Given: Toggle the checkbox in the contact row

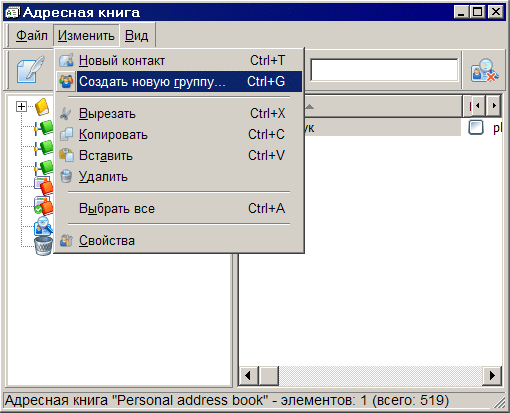Looking at the screenshot, I should [x=476, y=127].
